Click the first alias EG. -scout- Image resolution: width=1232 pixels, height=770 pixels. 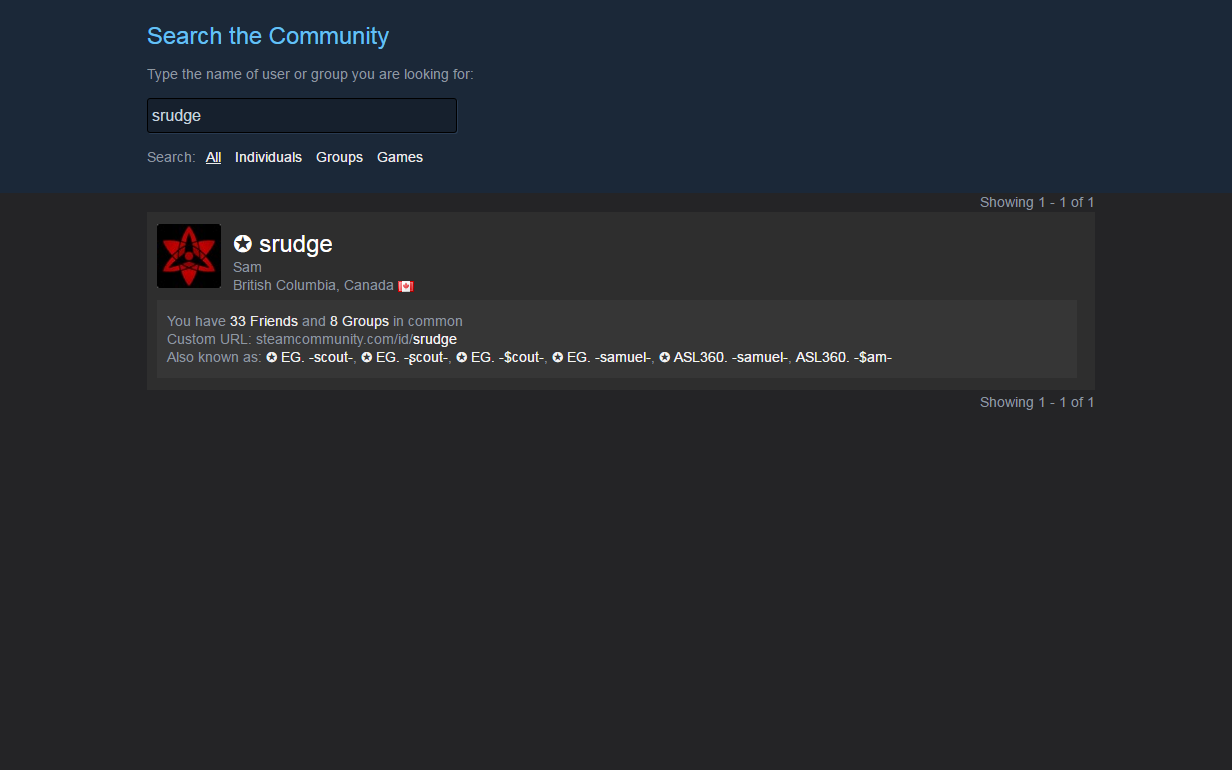coord(310,357)
